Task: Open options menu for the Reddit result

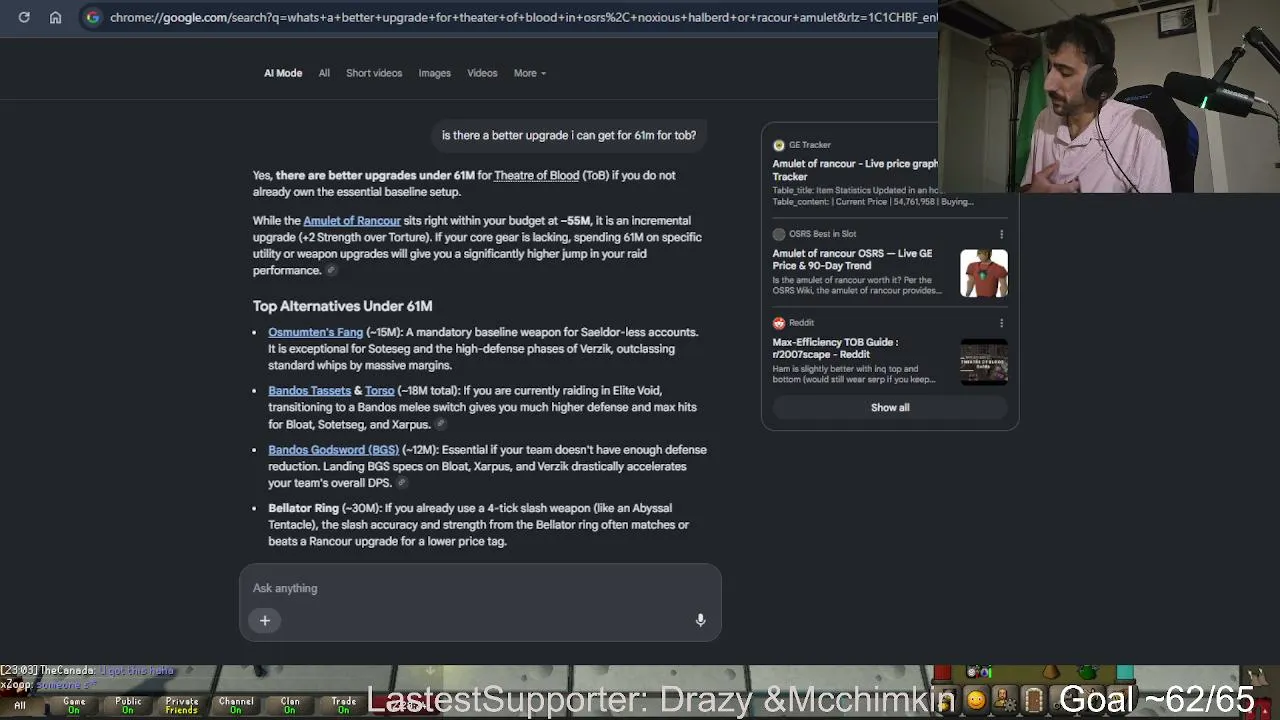Action: point(1001,323)
